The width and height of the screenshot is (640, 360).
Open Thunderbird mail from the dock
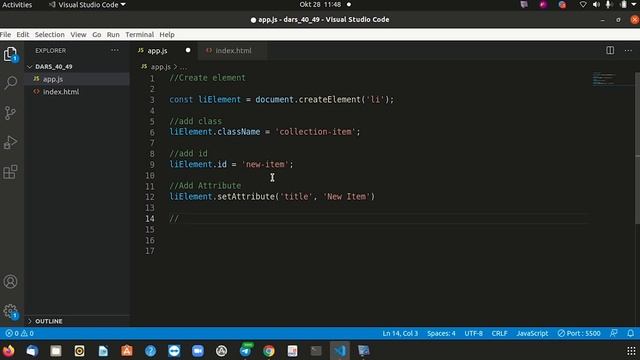tap(32, 351)
